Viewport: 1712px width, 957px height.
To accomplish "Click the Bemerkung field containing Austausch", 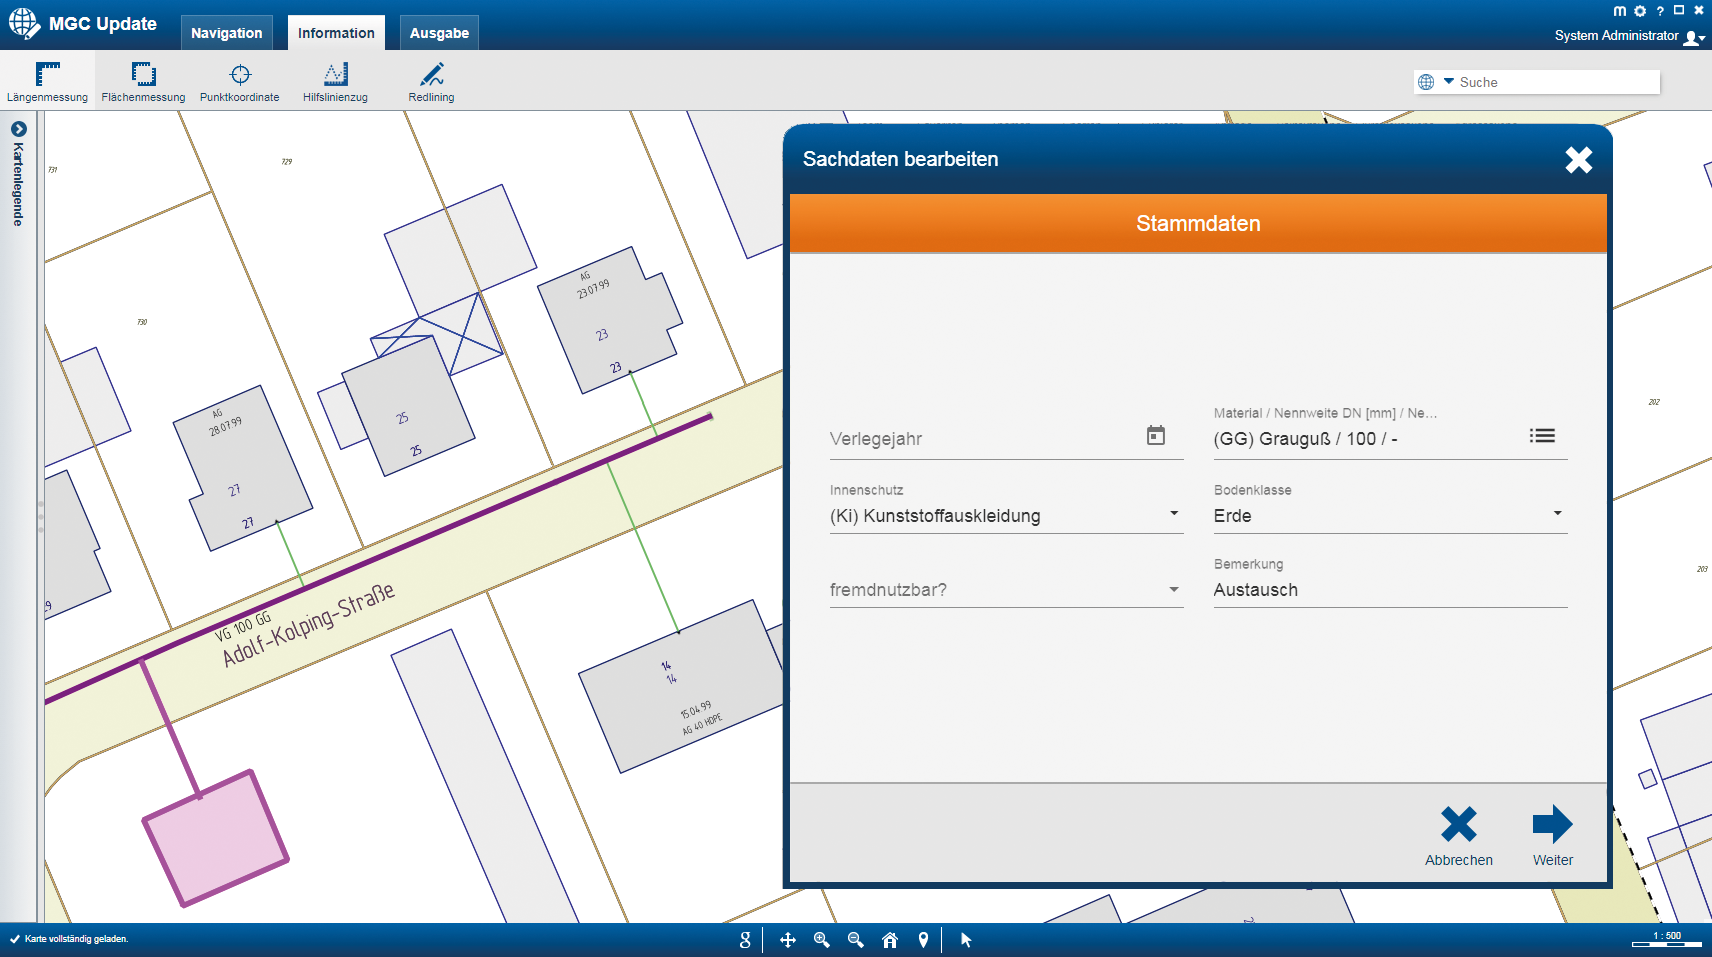I will point(1389,590).
